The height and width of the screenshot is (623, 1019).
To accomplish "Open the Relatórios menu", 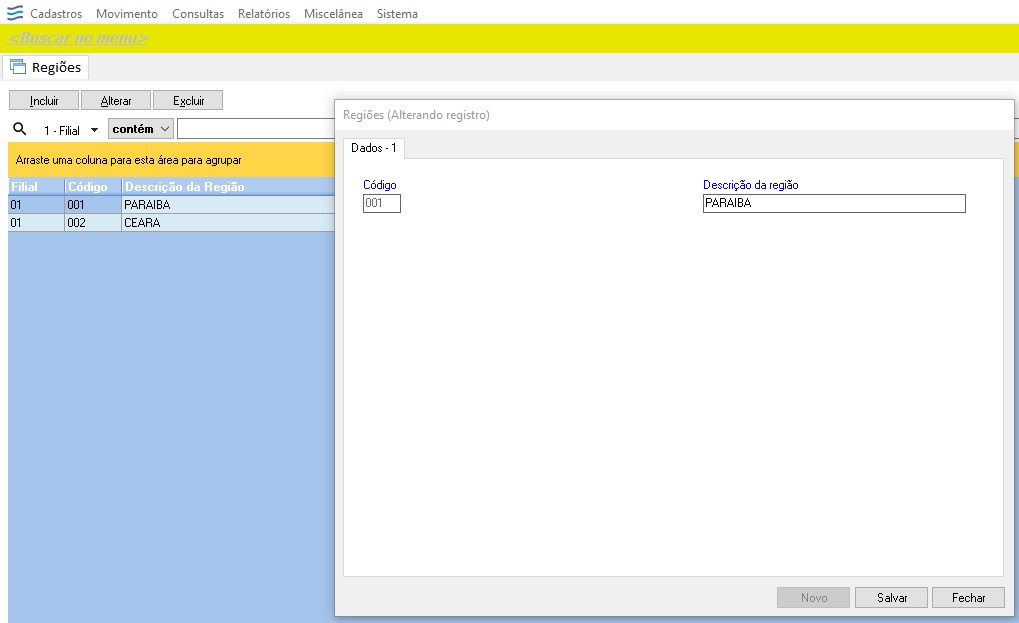I will 264,14.
